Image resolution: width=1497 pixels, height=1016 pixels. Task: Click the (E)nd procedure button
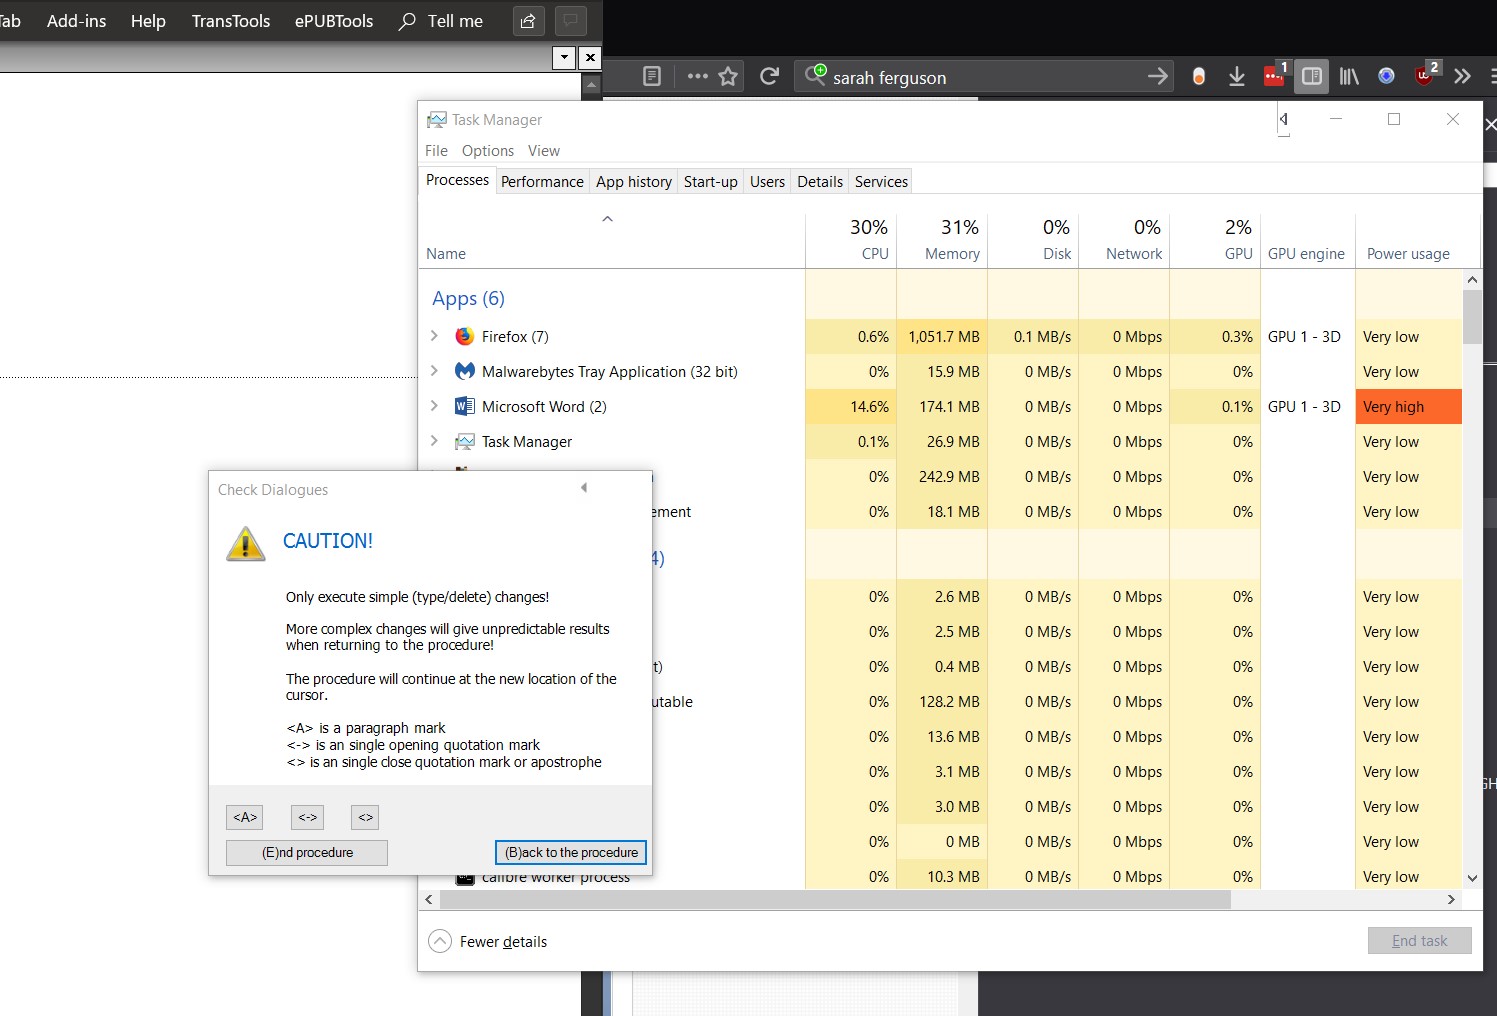307,853
